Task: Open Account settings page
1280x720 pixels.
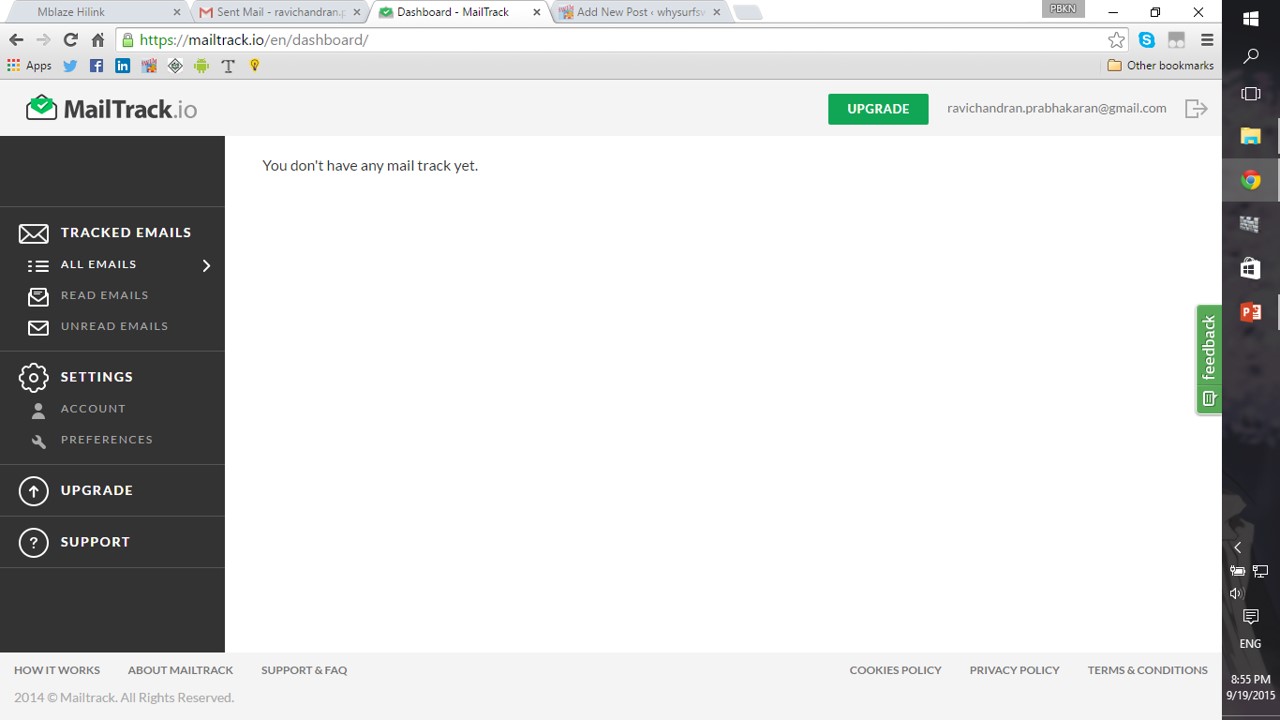Action: click(x=93, y=409)
